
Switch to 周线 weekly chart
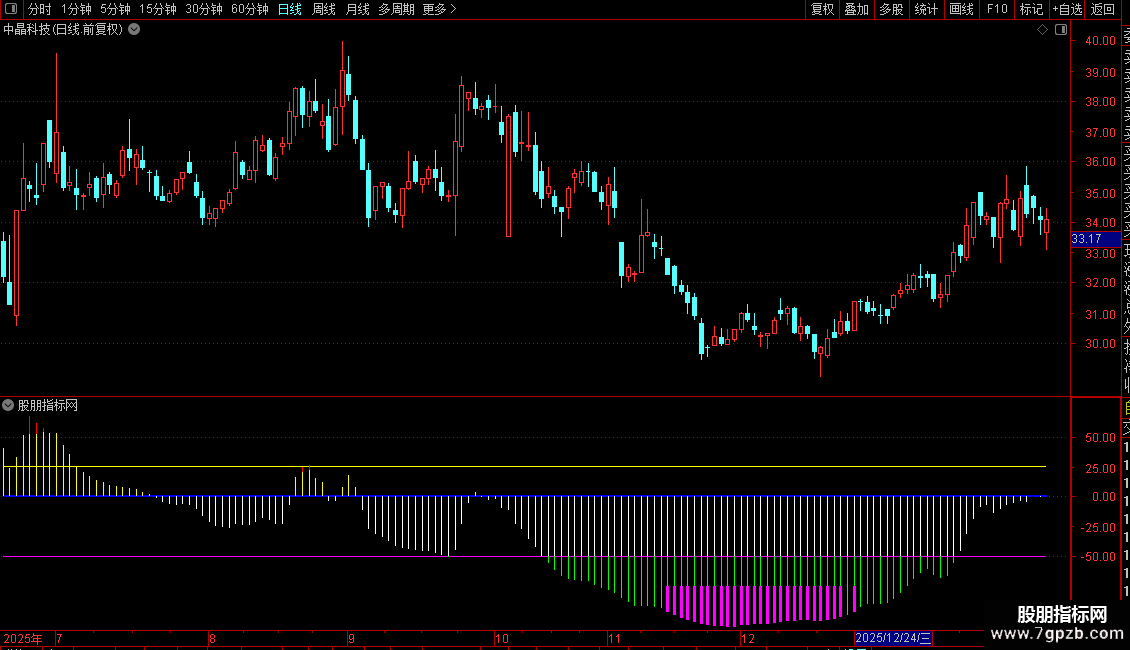pos(324,9)
